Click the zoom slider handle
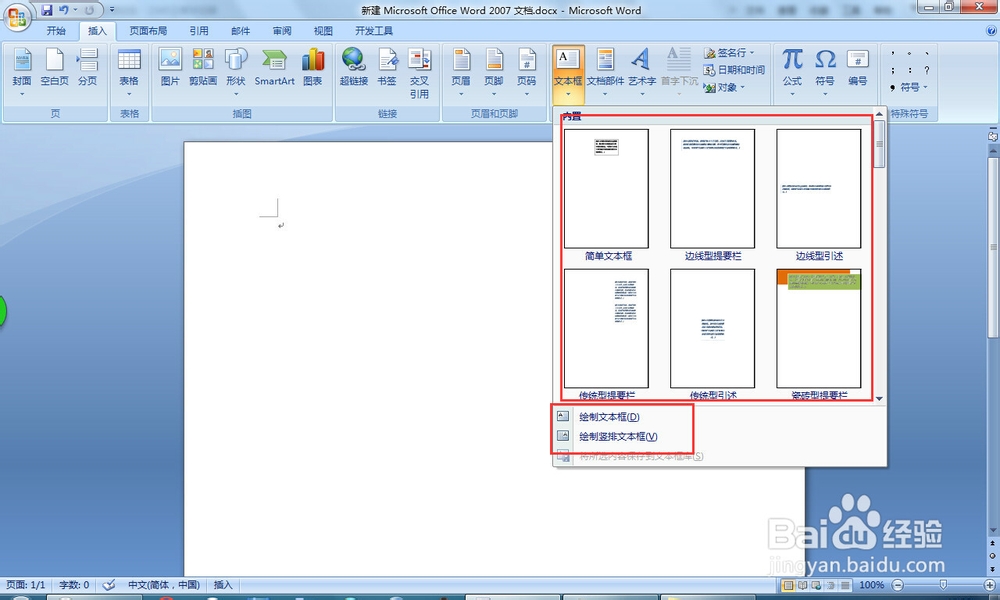The width and height of the screenshot is (1000, 600). pos(943,585)
